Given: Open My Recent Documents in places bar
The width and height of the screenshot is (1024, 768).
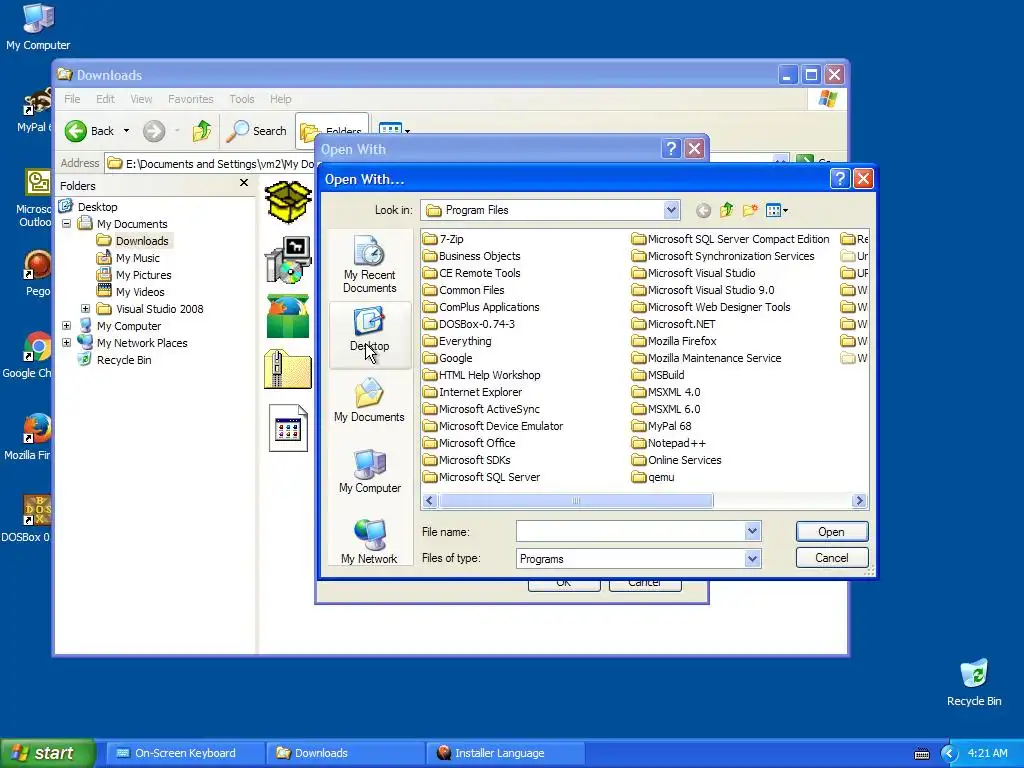Looking at the screenshot, I should [x=370, y=264].
